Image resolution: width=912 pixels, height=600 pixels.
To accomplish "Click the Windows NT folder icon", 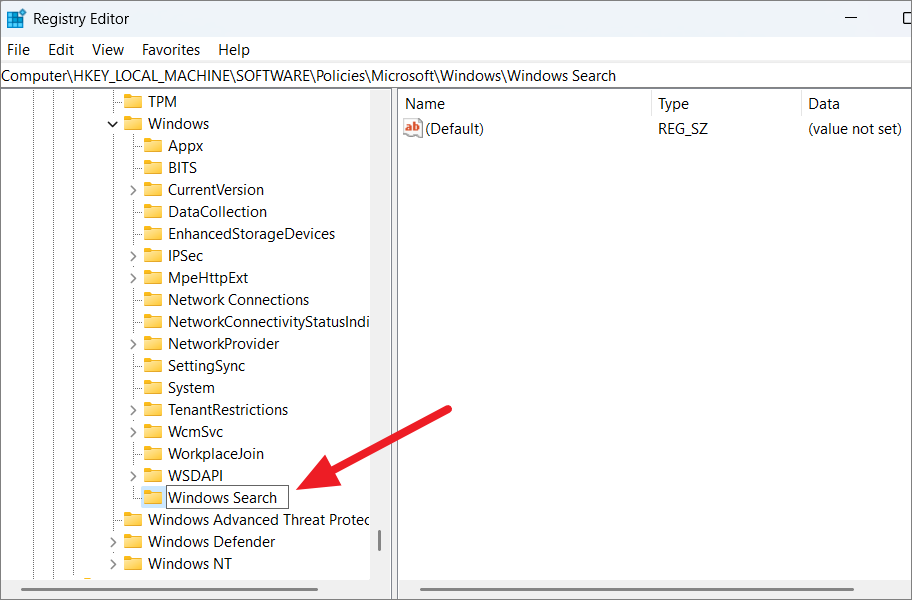I will 133,564.
